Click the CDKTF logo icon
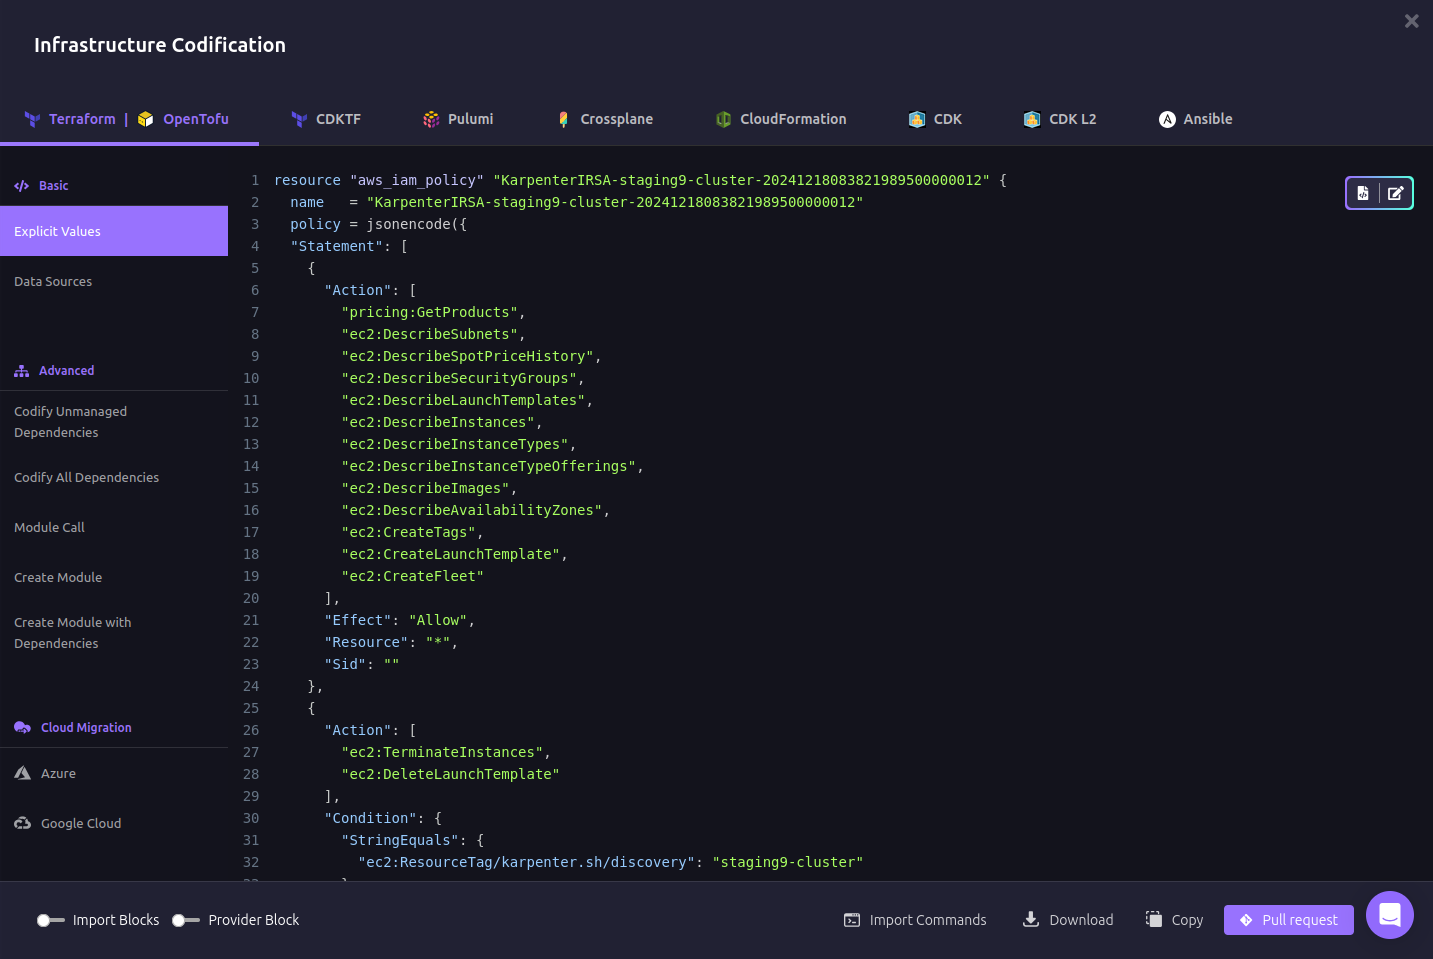The image size is (1433, 959). coord(299,119)
